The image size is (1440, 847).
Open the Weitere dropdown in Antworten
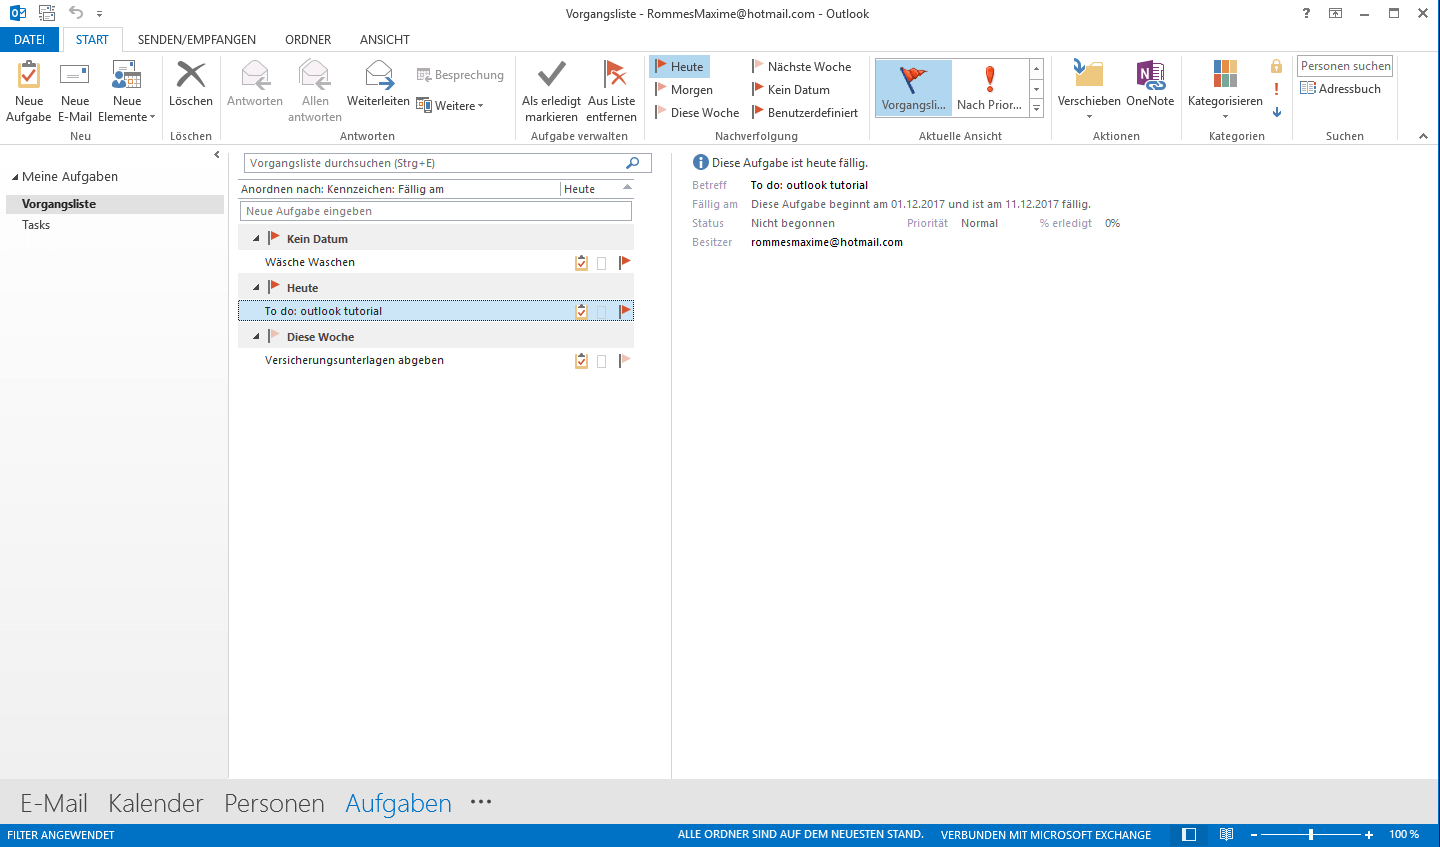point(450,105)
